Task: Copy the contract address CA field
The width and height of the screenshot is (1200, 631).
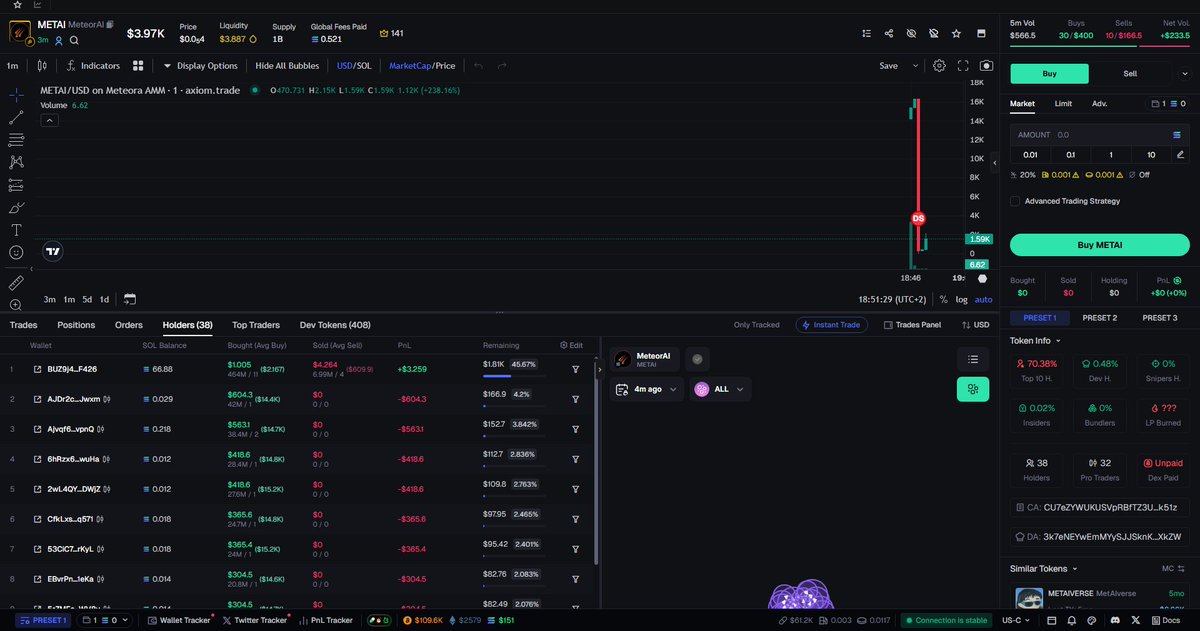Action: (1100, 507)
